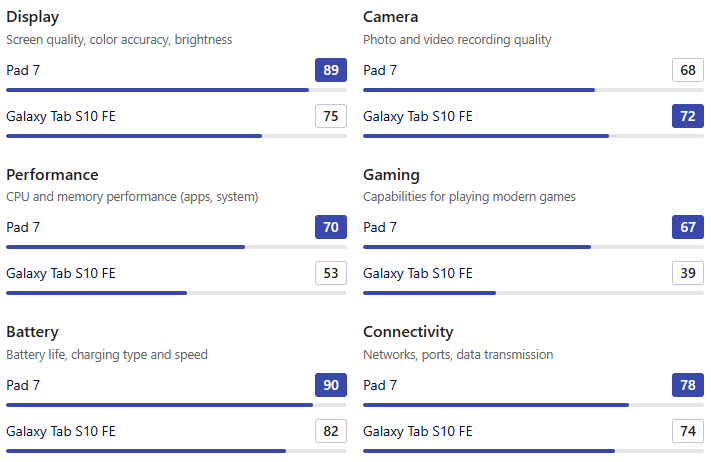Screen dimensions: 711x462
Task: Click Galaxy Tab S10 FE label under Display
Action: tap(61, 117)
